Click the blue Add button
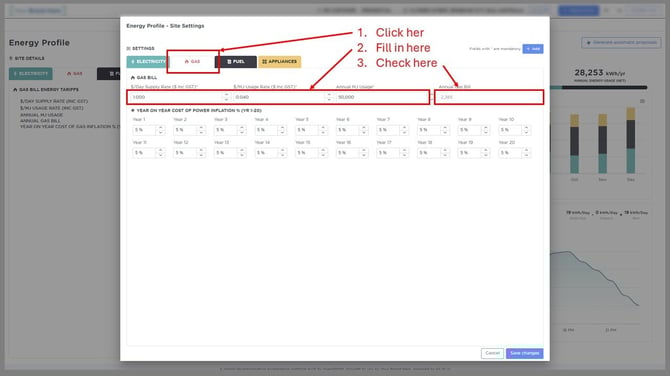The image size is (670, 376). tap(533, 49)
